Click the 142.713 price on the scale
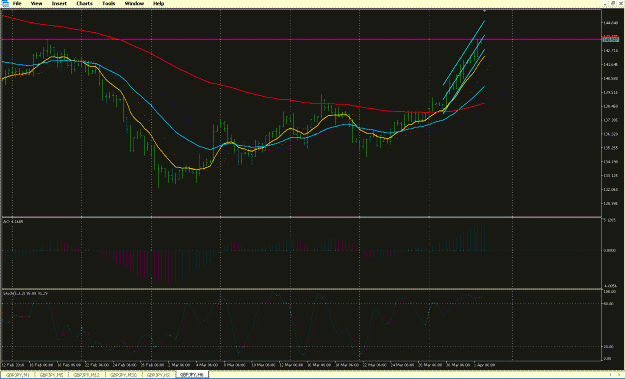This screenshot has height=379, width=625. pos(610,51)
